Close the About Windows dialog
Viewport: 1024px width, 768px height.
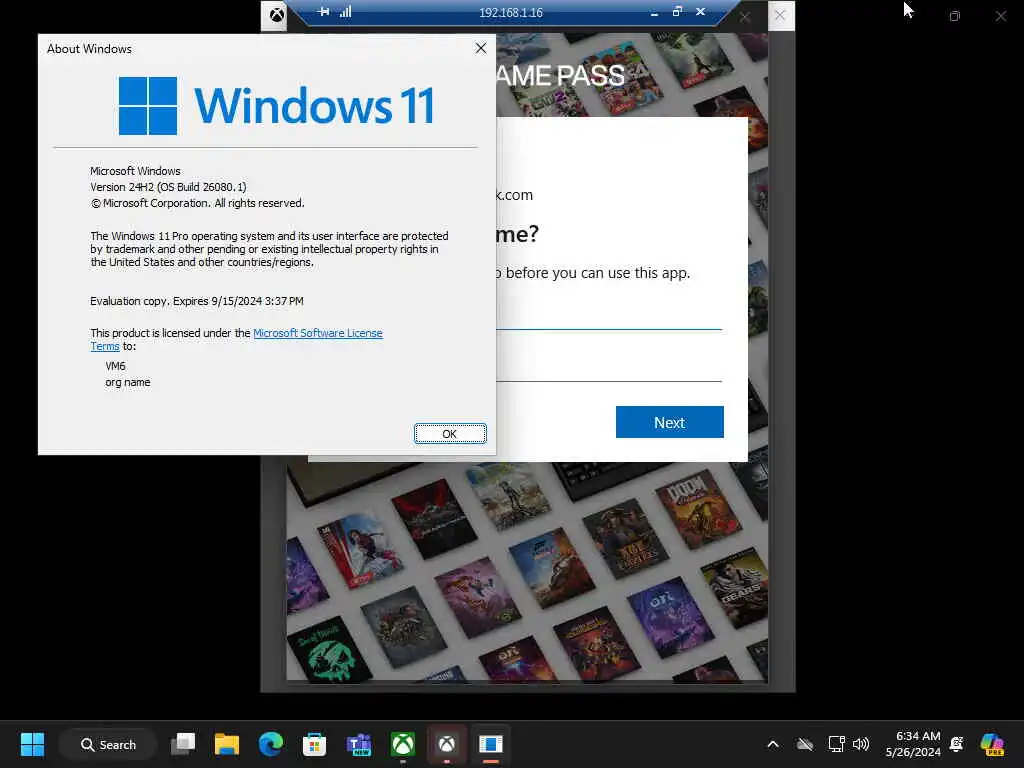pyautogui.click(x=481, y=48)
